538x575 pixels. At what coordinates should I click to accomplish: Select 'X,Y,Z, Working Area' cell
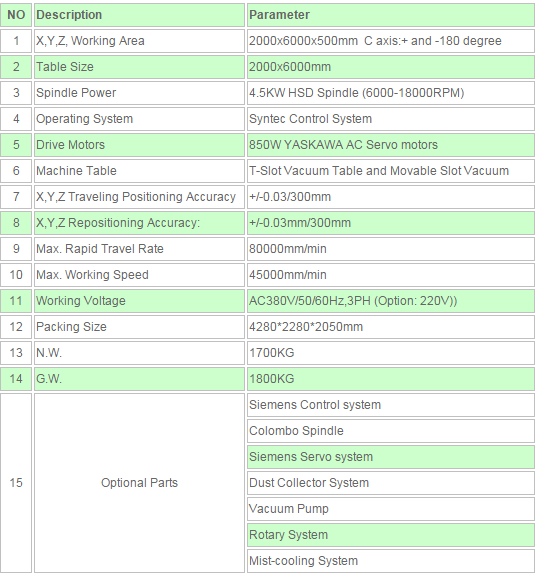139,41
